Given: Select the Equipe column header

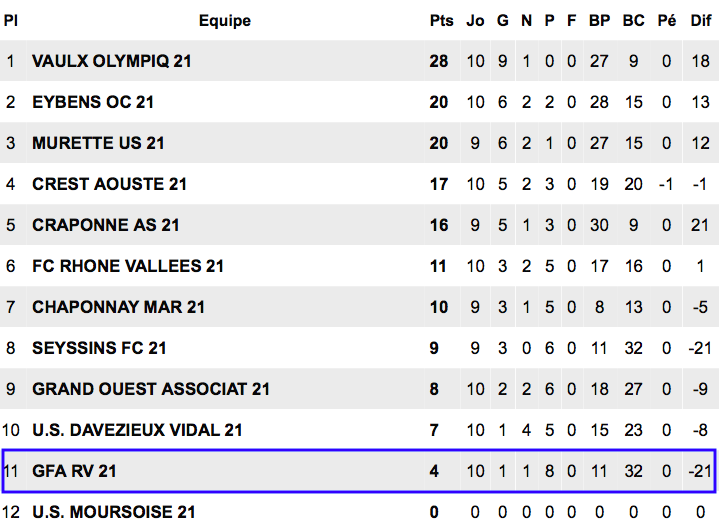Looking at the screenshot, I should pyautogui.click(x=225, y=21).
